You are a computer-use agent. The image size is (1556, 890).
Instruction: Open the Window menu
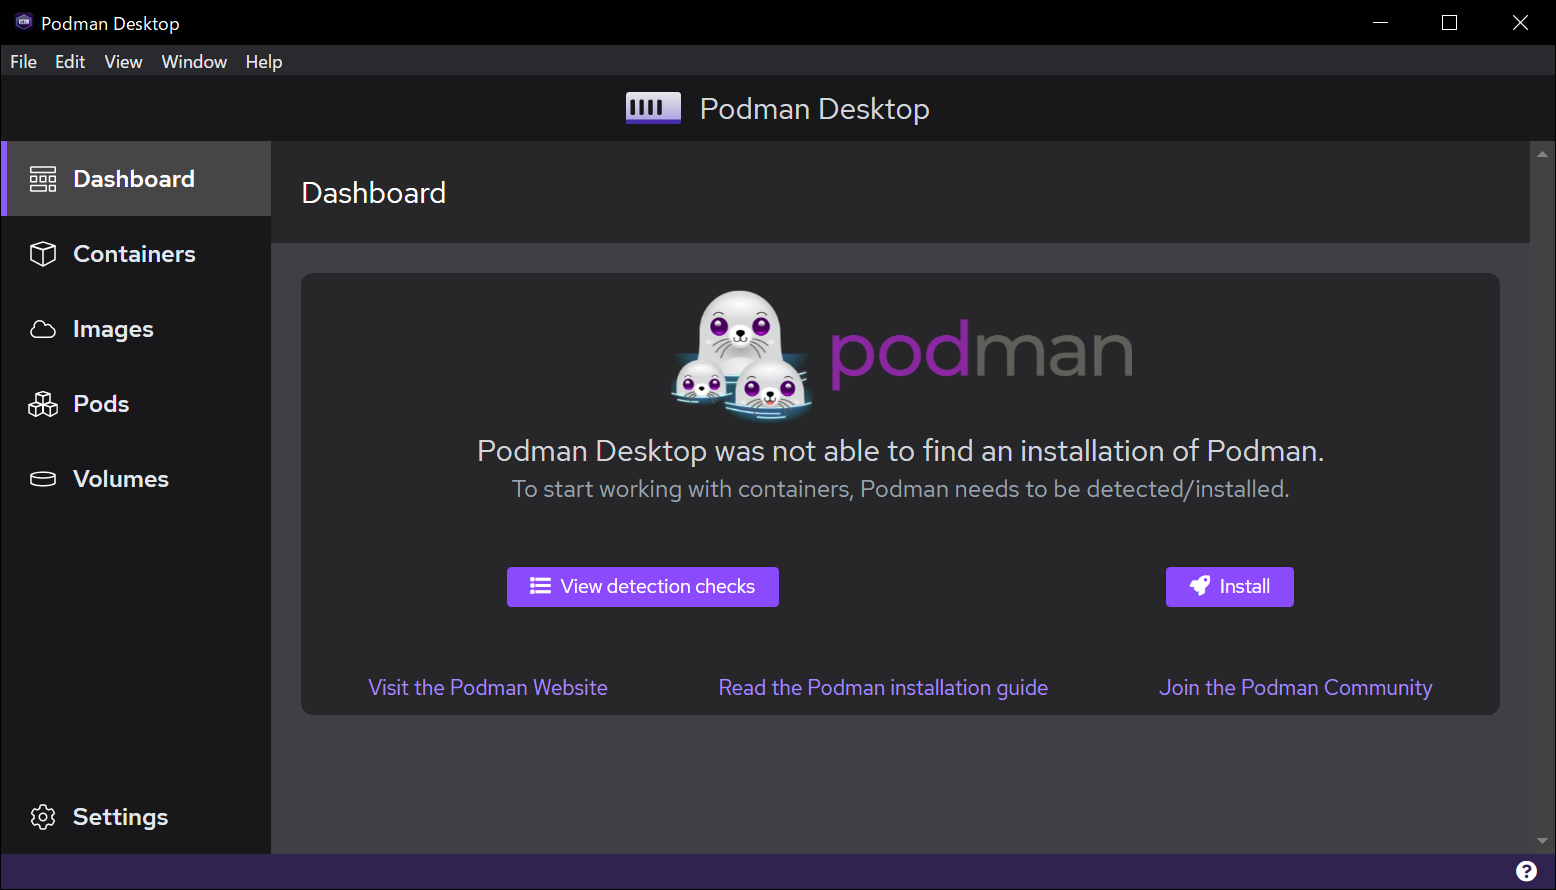(x=194, y=62)
